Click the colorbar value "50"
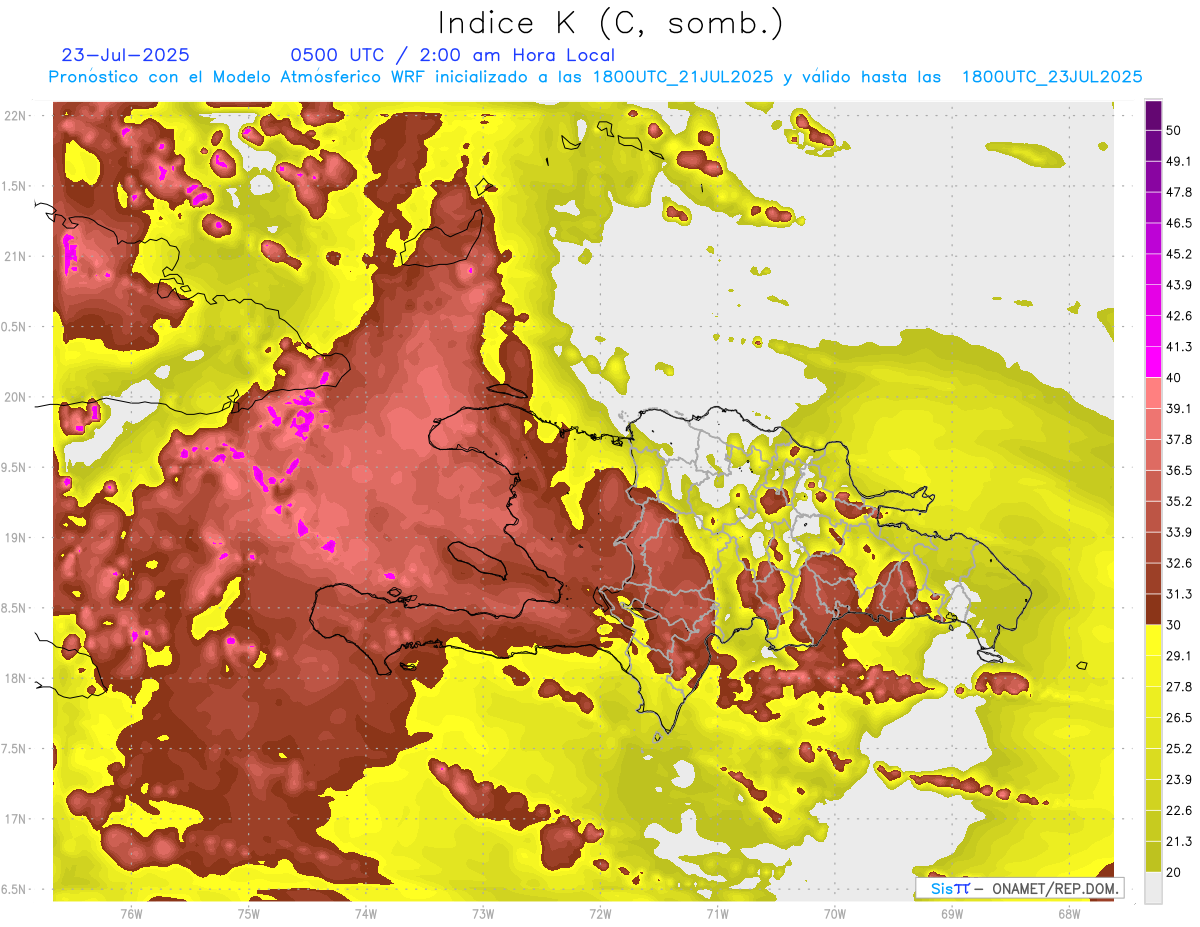The width and height of the screenshot is (1200, 927). point(1175,130)
